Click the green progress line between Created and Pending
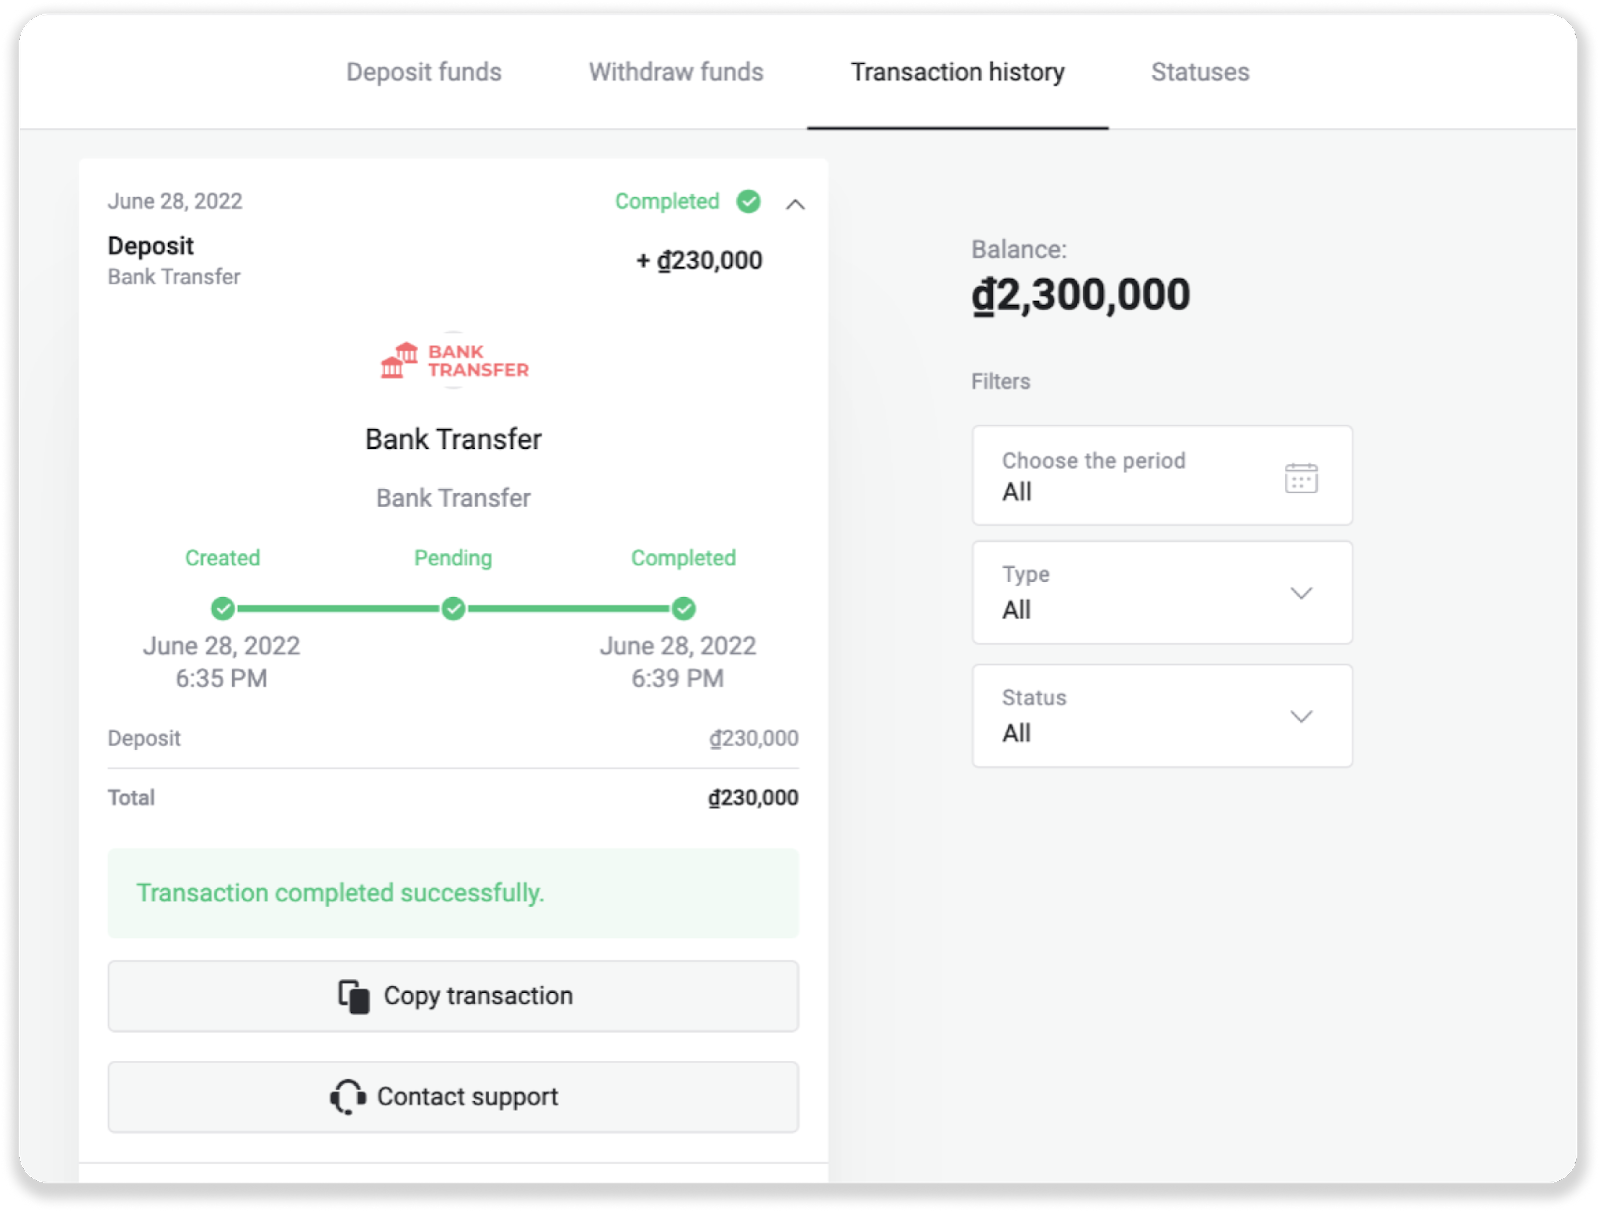Screen dimensions: 1600x1211 [338, 609]
